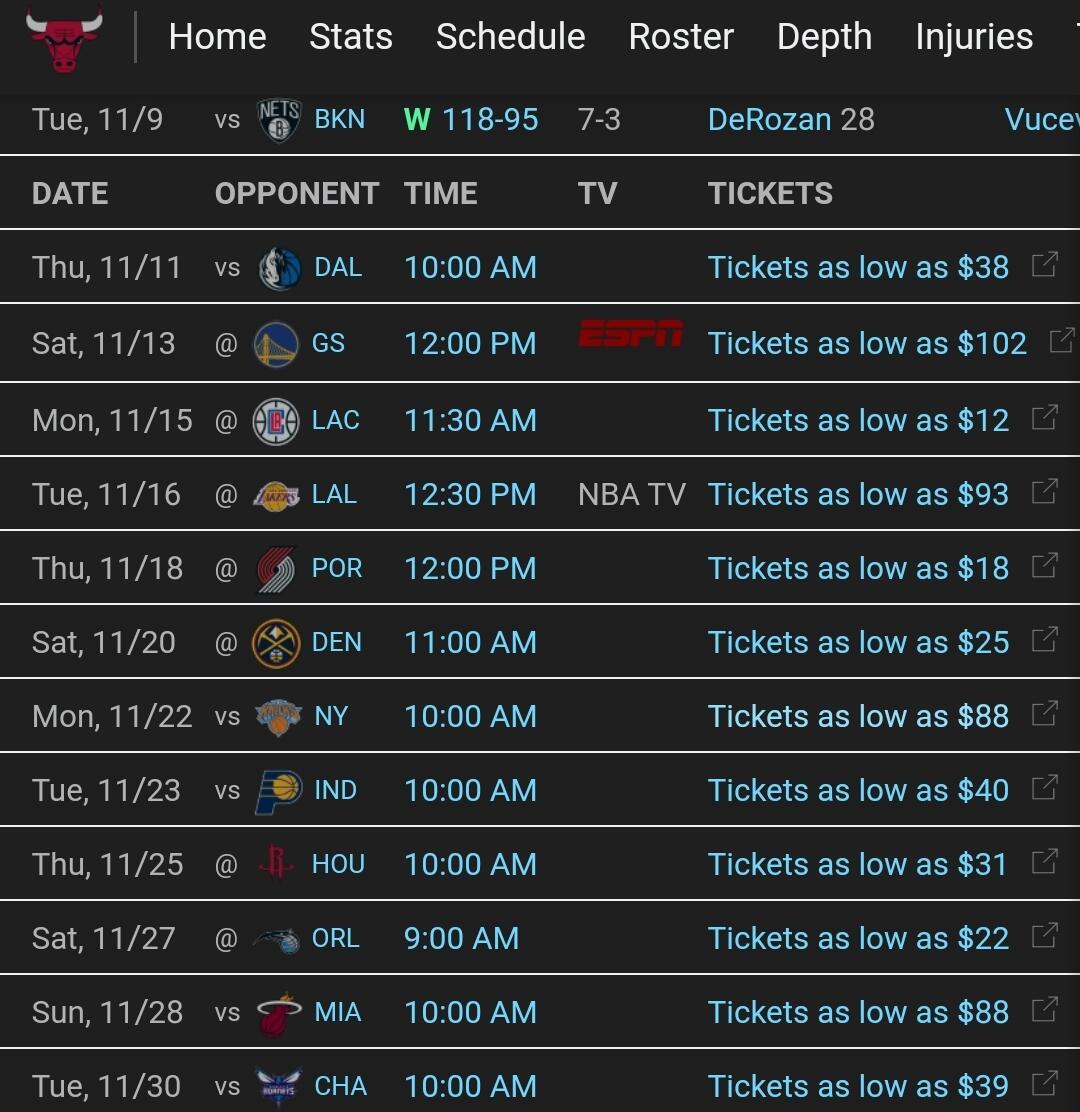Image resolution: width=1080 pixels, height=1112 pixels.
Task: Open external link icon for 11/11 tickets
Action: (x=1044, y=265)
